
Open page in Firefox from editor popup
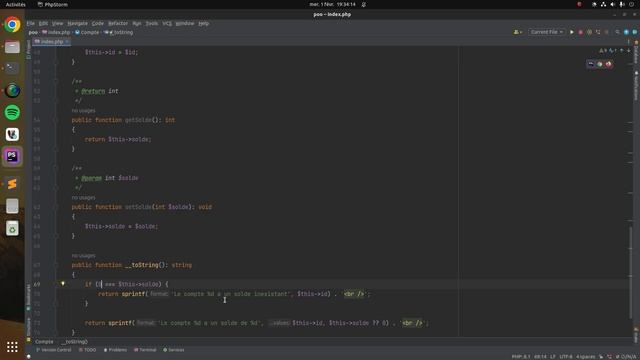(x=609, y=64)
